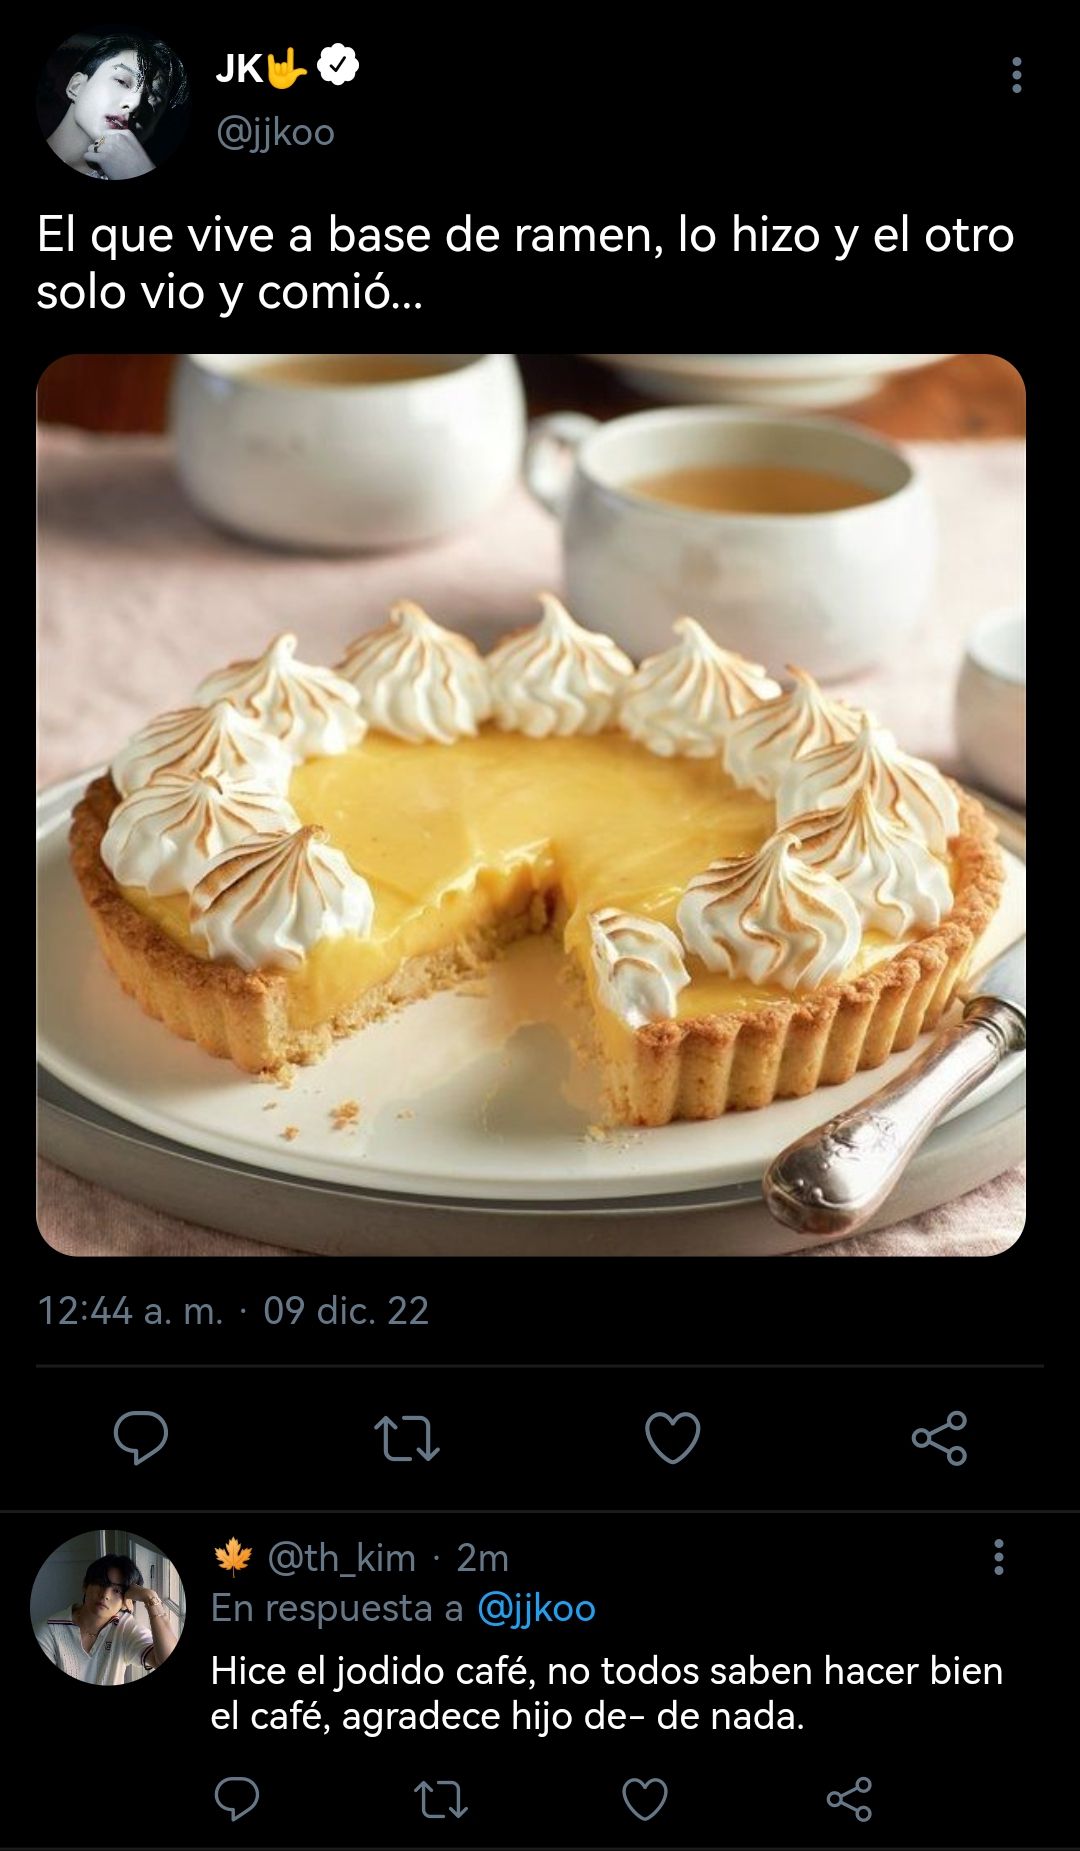
Task: Open the main tweet's three-dot options menu
Action: click(x=1016, y=75)
